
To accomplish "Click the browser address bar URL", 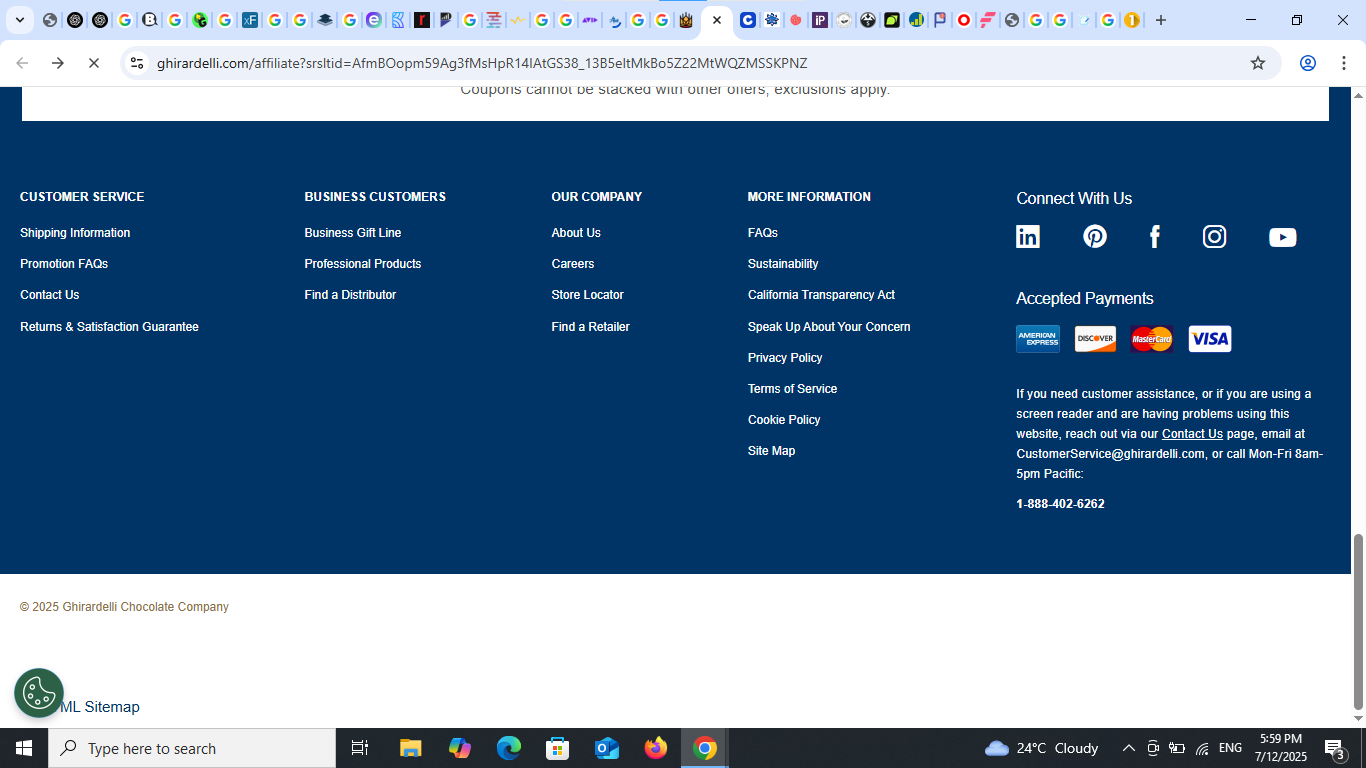I will pyautogui.click(x=482, y=63).
